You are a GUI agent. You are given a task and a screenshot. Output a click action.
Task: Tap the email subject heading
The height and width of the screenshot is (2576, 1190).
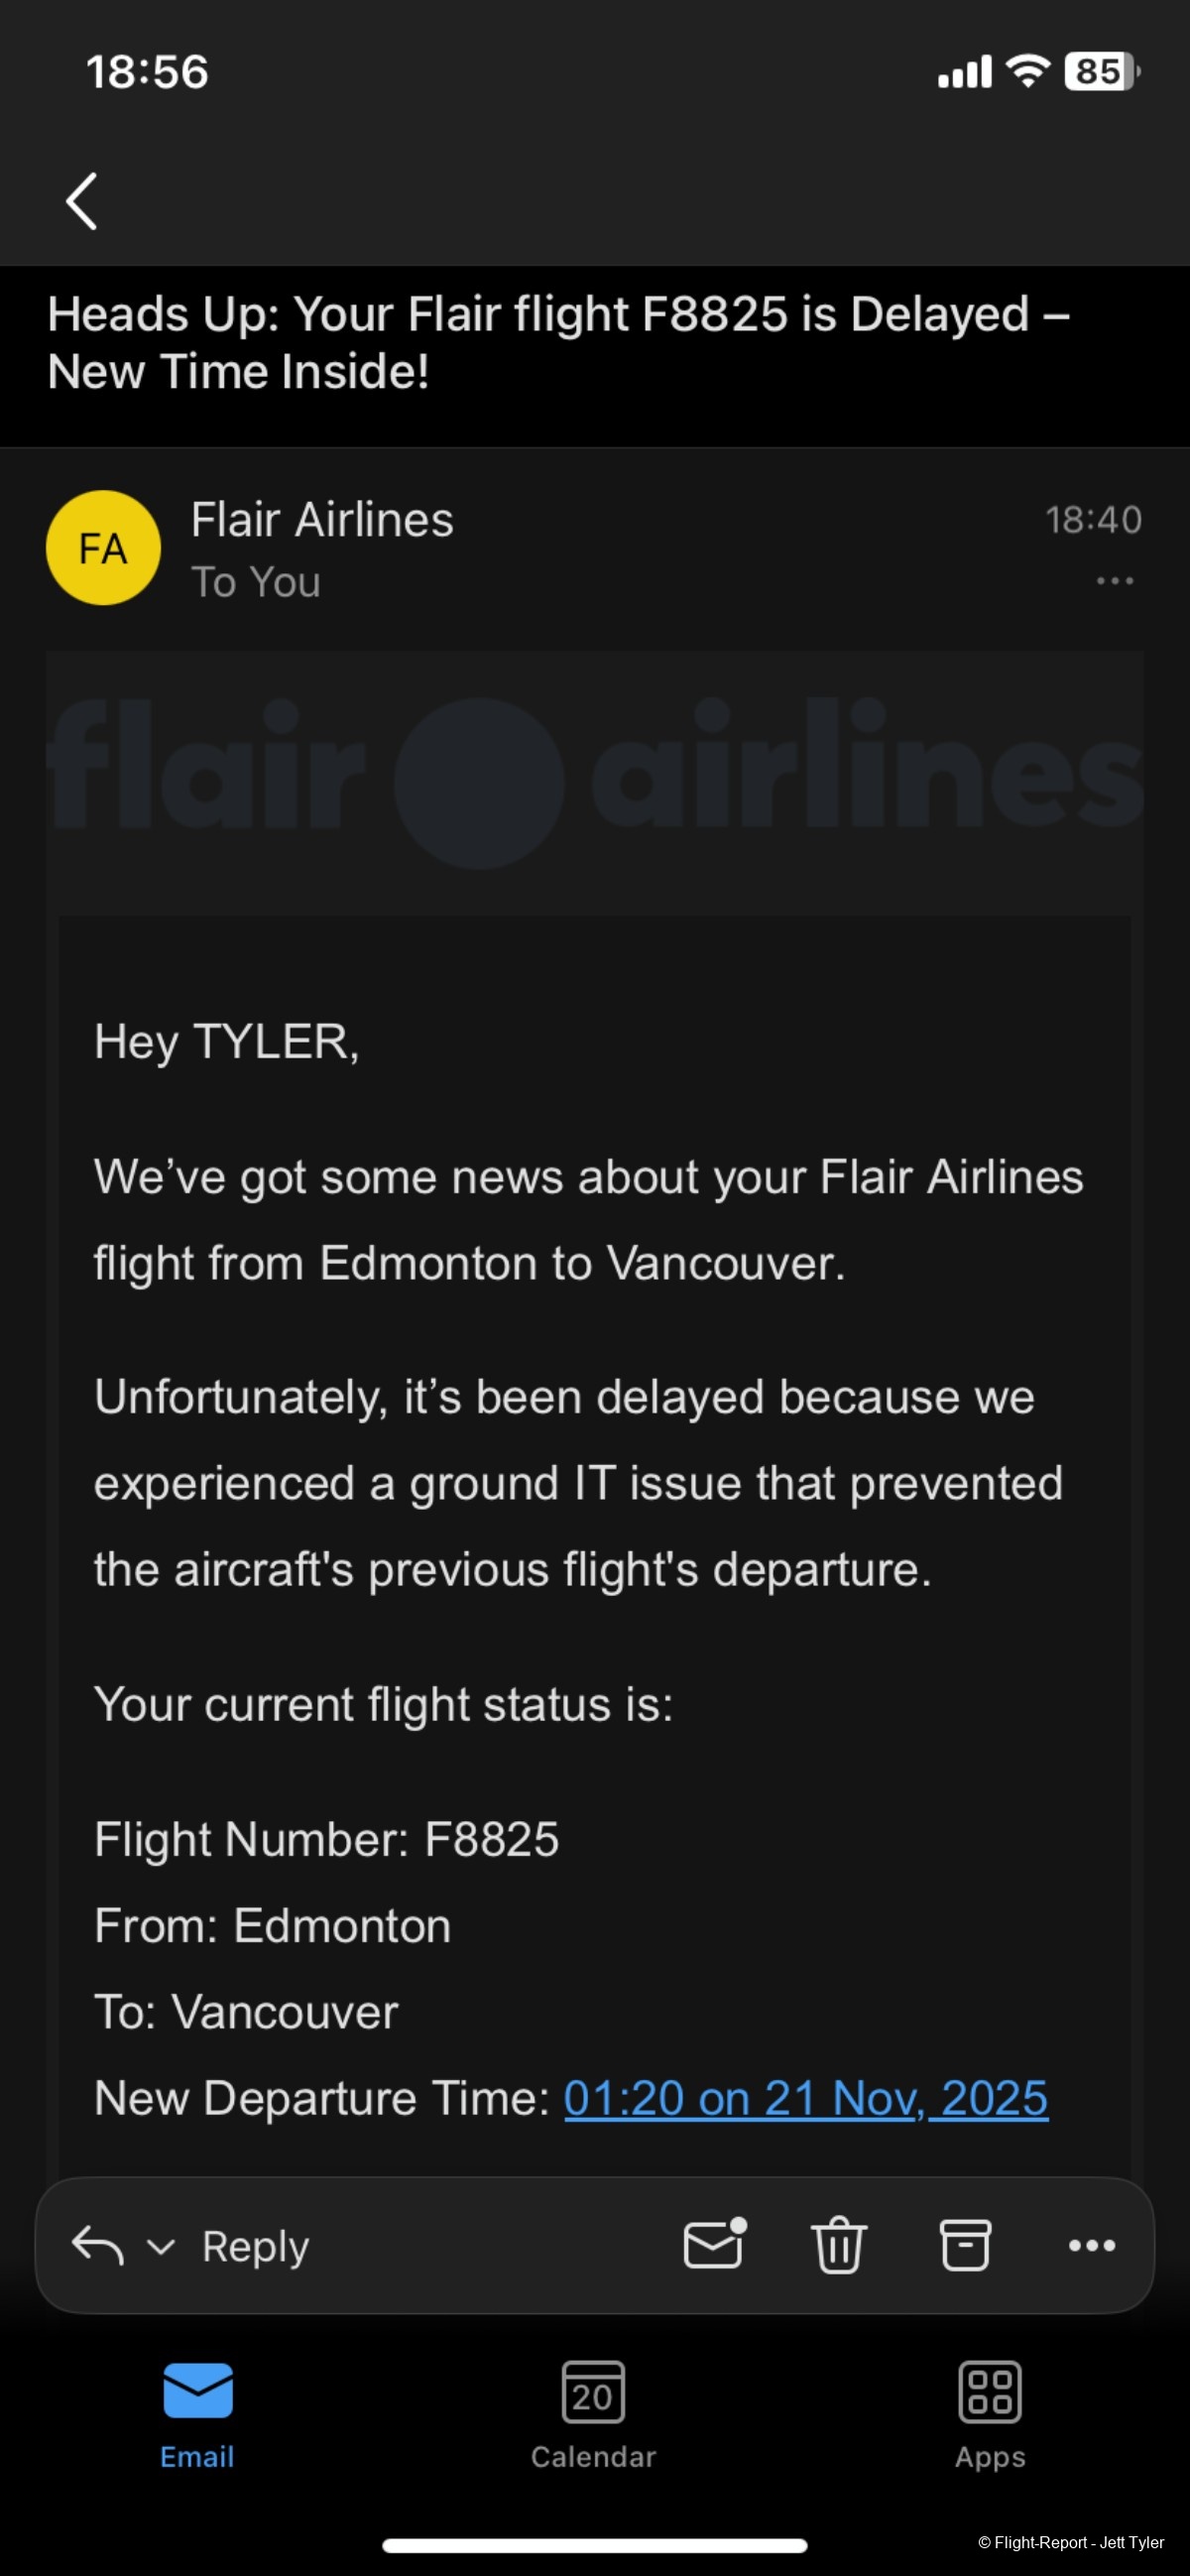point(558,343)
